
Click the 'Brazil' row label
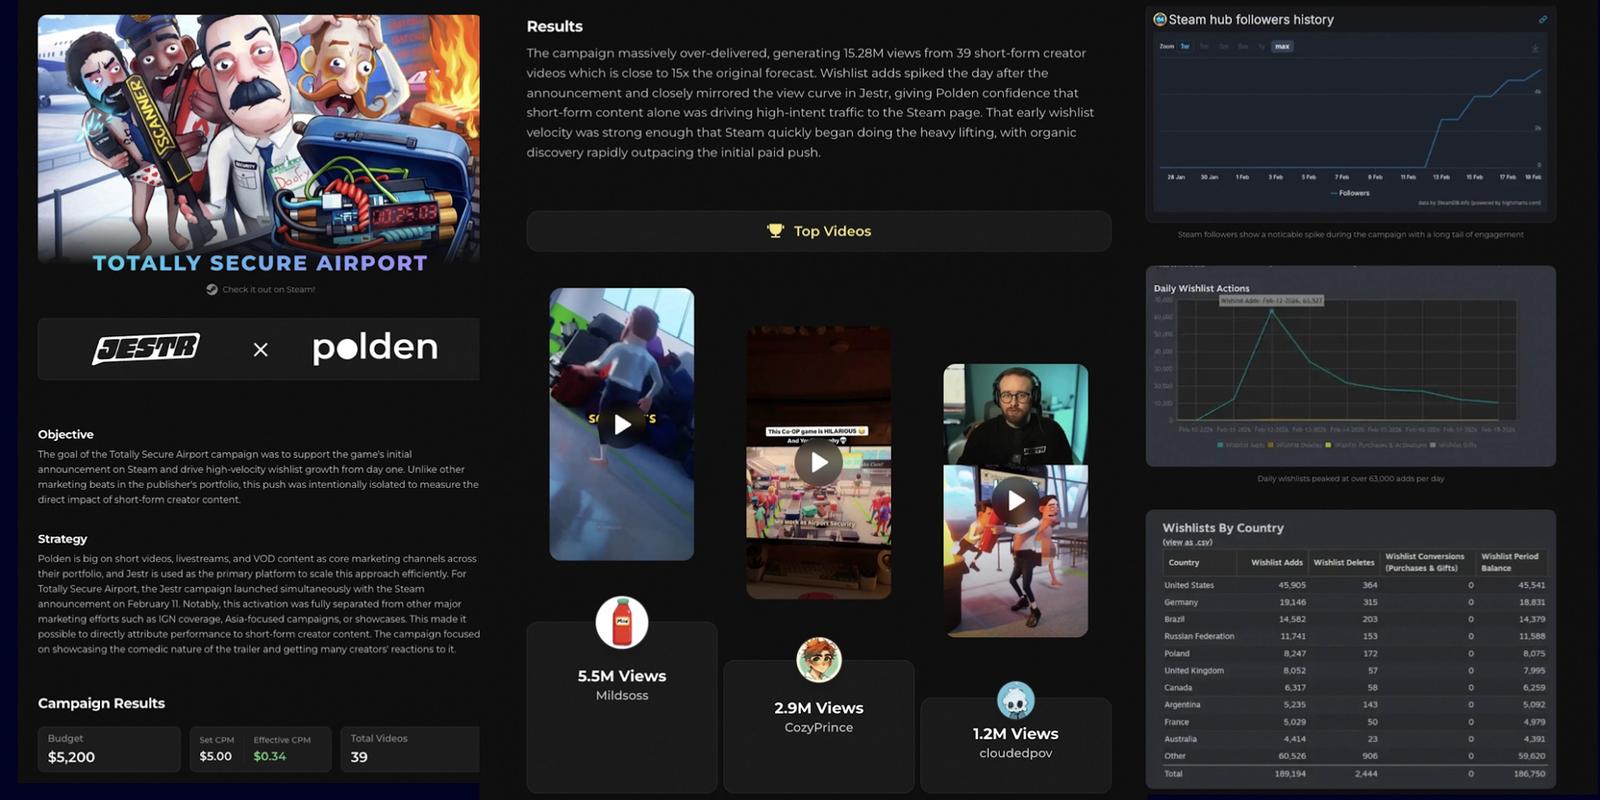1174,619
